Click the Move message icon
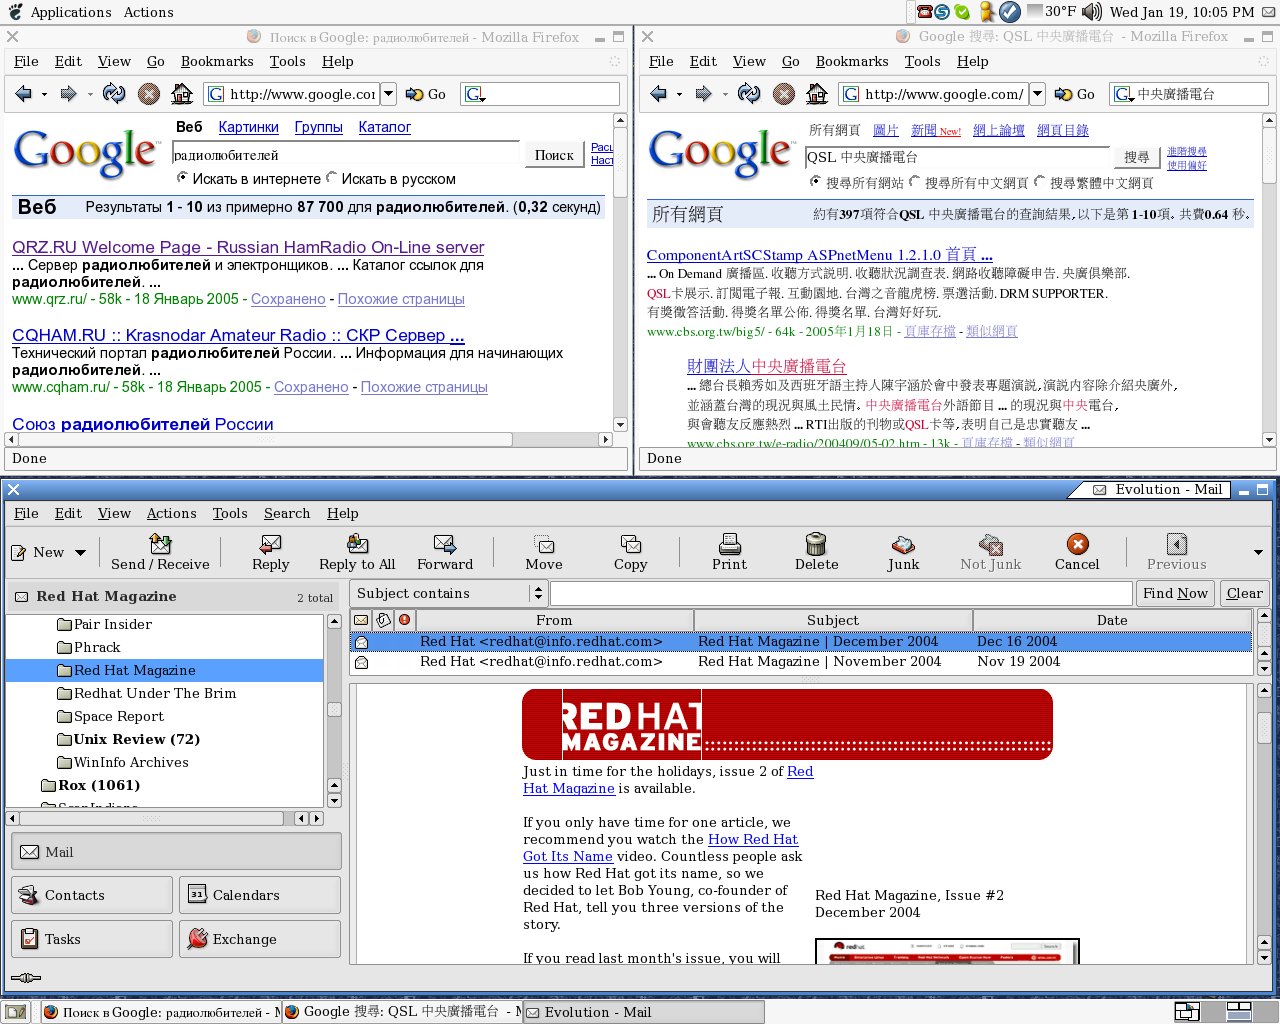1280x1024 pixels. tap(544, 552)
